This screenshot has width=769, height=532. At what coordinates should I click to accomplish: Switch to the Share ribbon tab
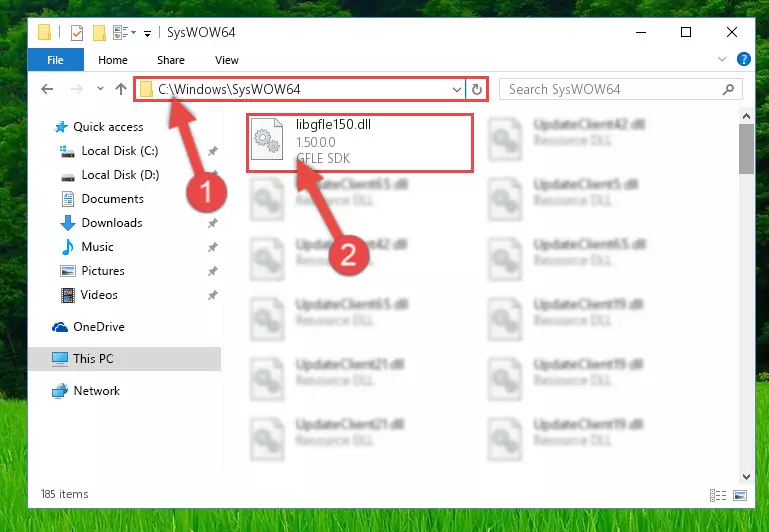pos(171,60)
